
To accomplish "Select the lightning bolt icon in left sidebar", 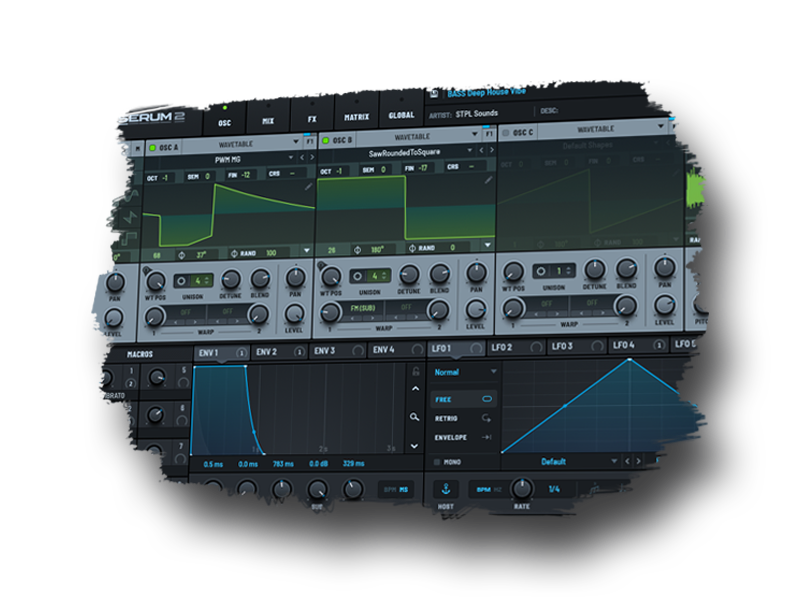I will pos(128,217).
